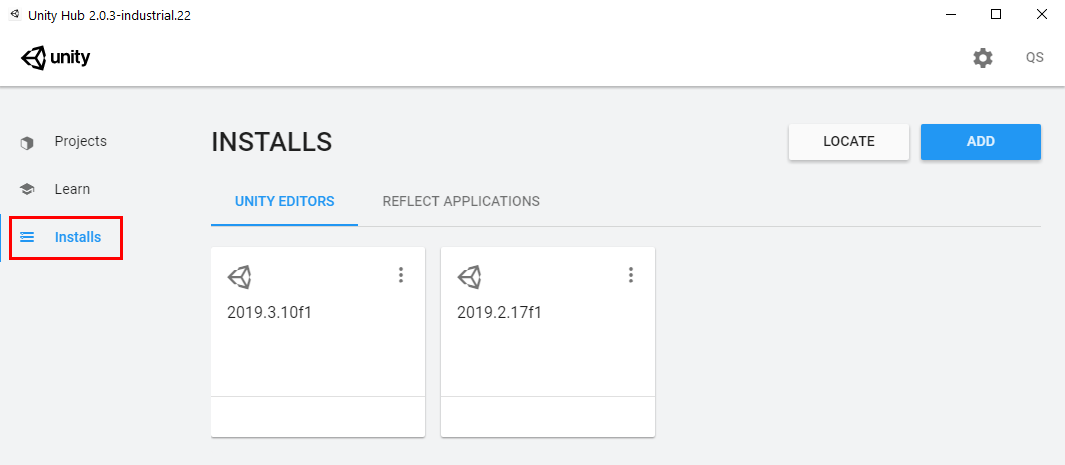The width and height of the screenshot is (1065, 465).
Task: Go to Projects in the sidebar
Action: (x=80, y=142)
